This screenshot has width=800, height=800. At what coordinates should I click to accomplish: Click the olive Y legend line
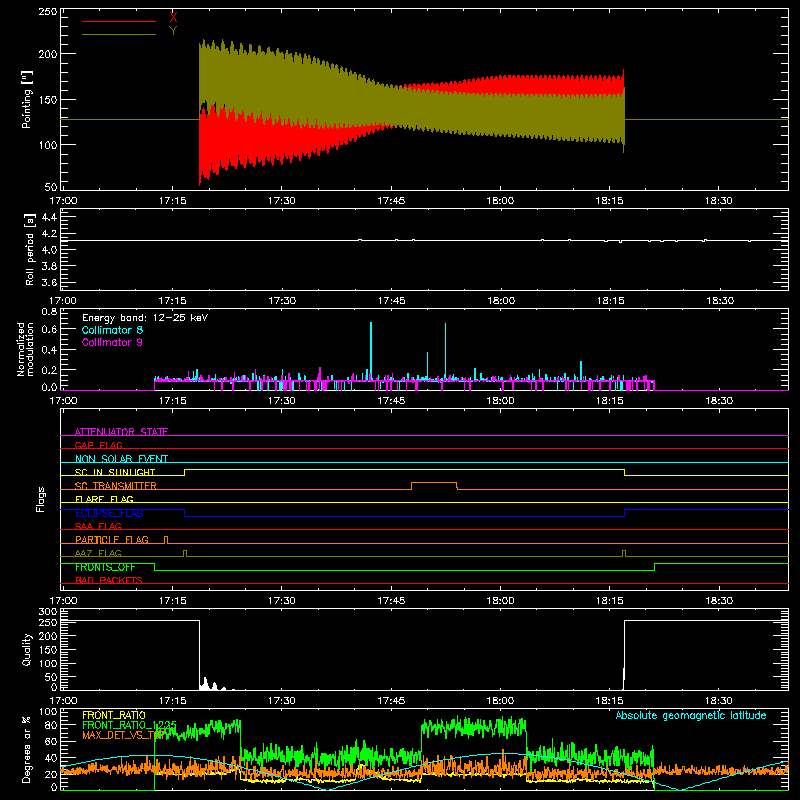pos(119,35)
